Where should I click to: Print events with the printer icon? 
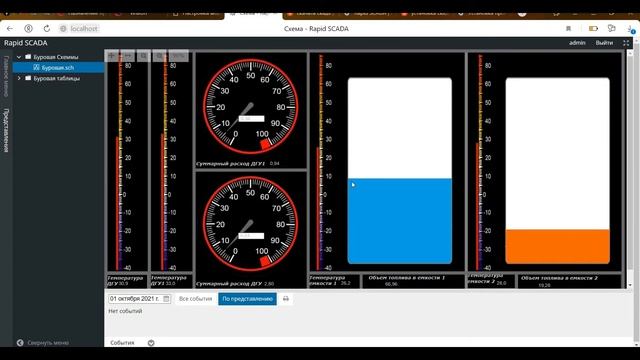(x=286, y=299)
